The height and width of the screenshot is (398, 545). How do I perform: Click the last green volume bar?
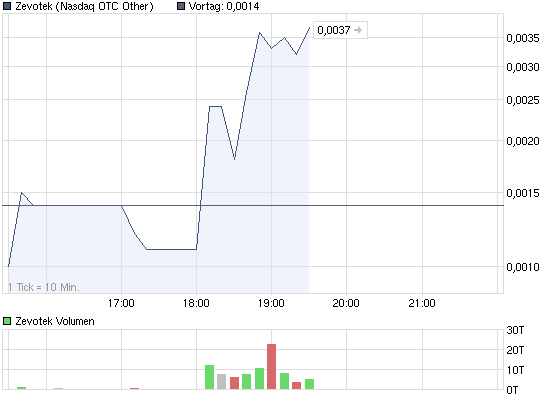tap(309, 384)
